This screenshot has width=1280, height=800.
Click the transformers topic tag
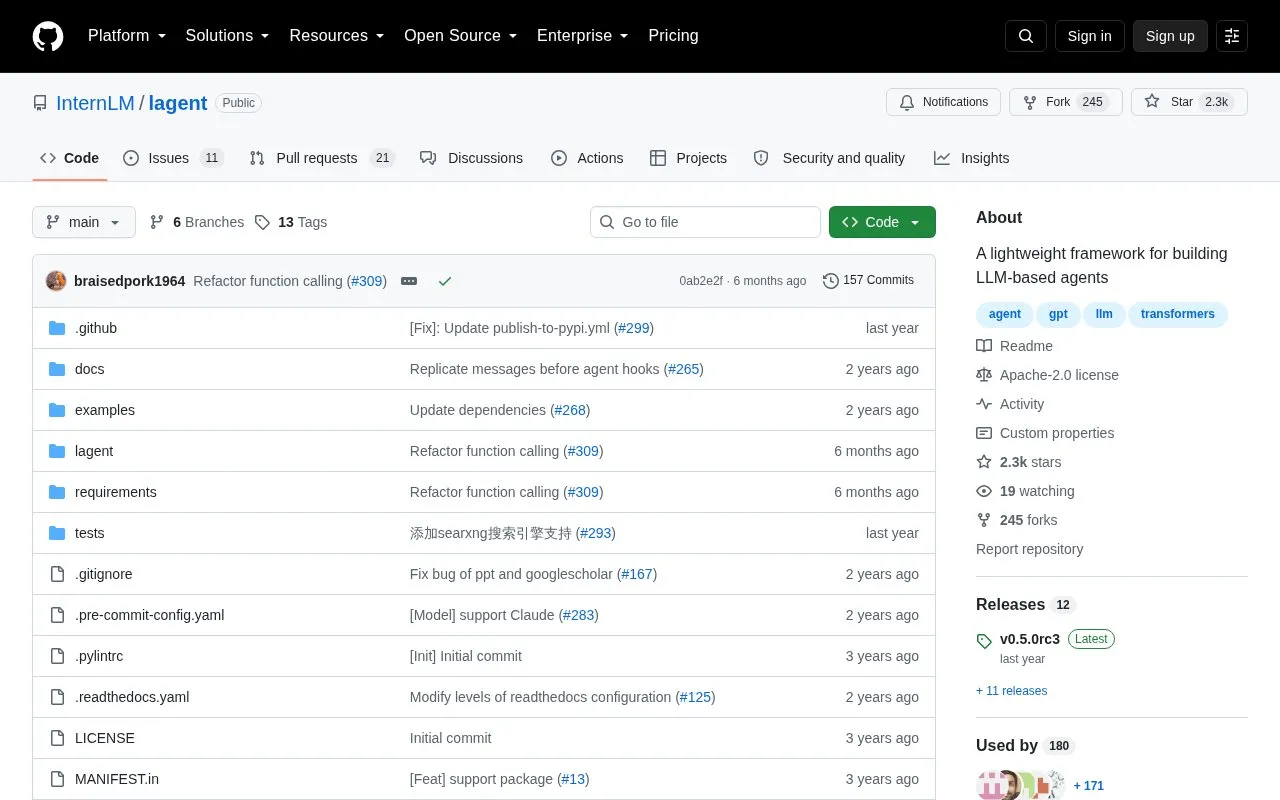(x=1178, y=314)
